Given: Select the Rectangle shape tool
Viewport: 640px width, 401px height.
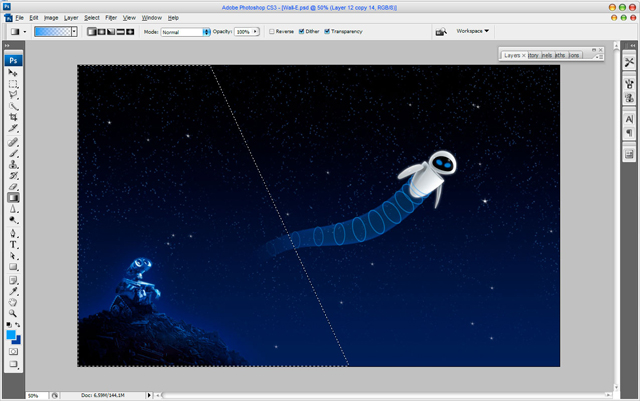Looking at the screenshot, I should coord(13,267).
